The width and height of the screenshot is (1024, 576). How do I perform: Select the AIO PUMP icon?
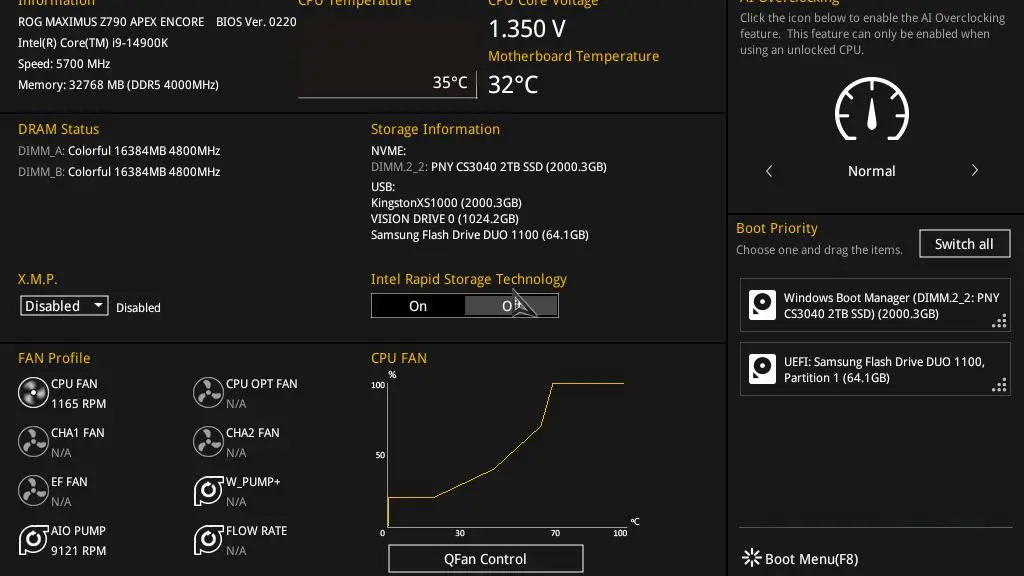tap(33, 540)
